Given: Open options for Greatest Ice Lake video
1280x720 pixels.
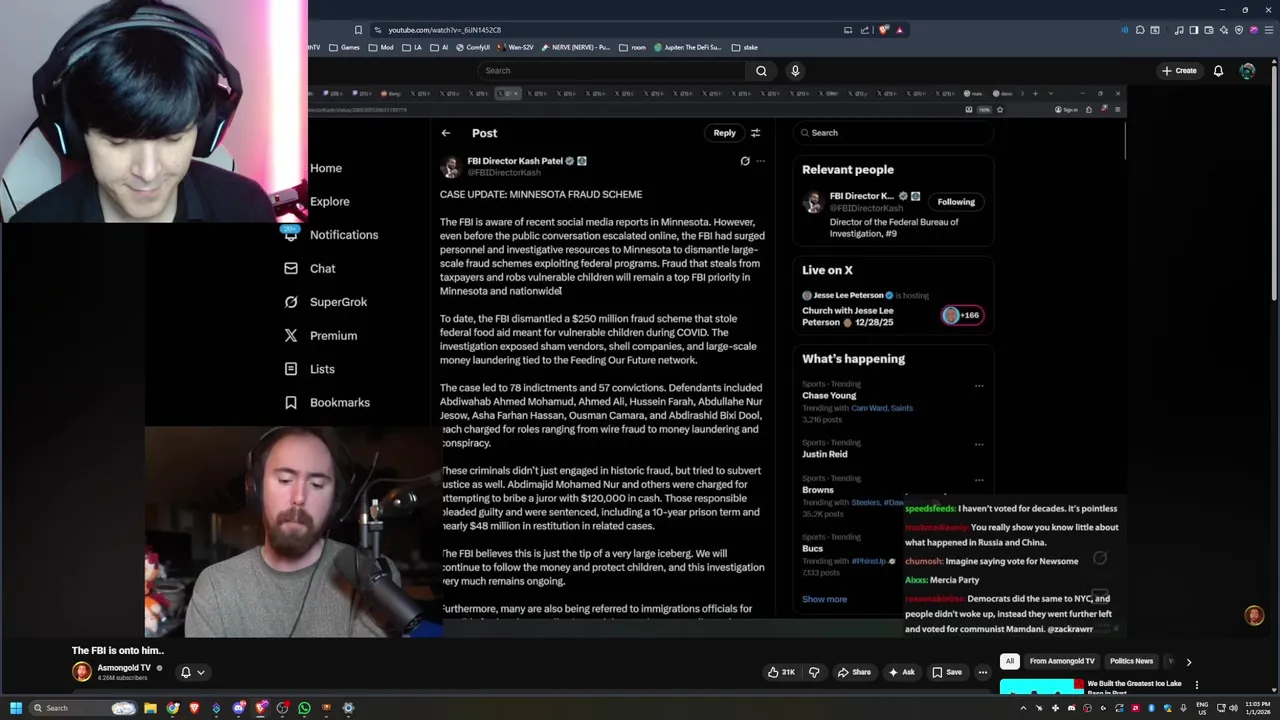Looking at the screenshot, I should 1196,685.
